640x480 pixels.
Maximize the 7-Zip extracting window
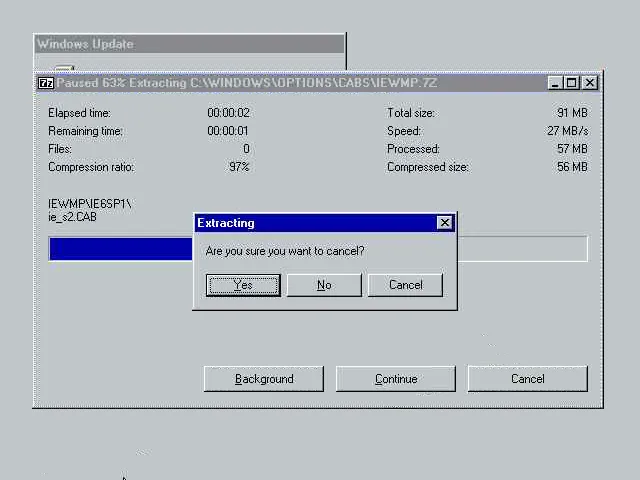[571, 83]
